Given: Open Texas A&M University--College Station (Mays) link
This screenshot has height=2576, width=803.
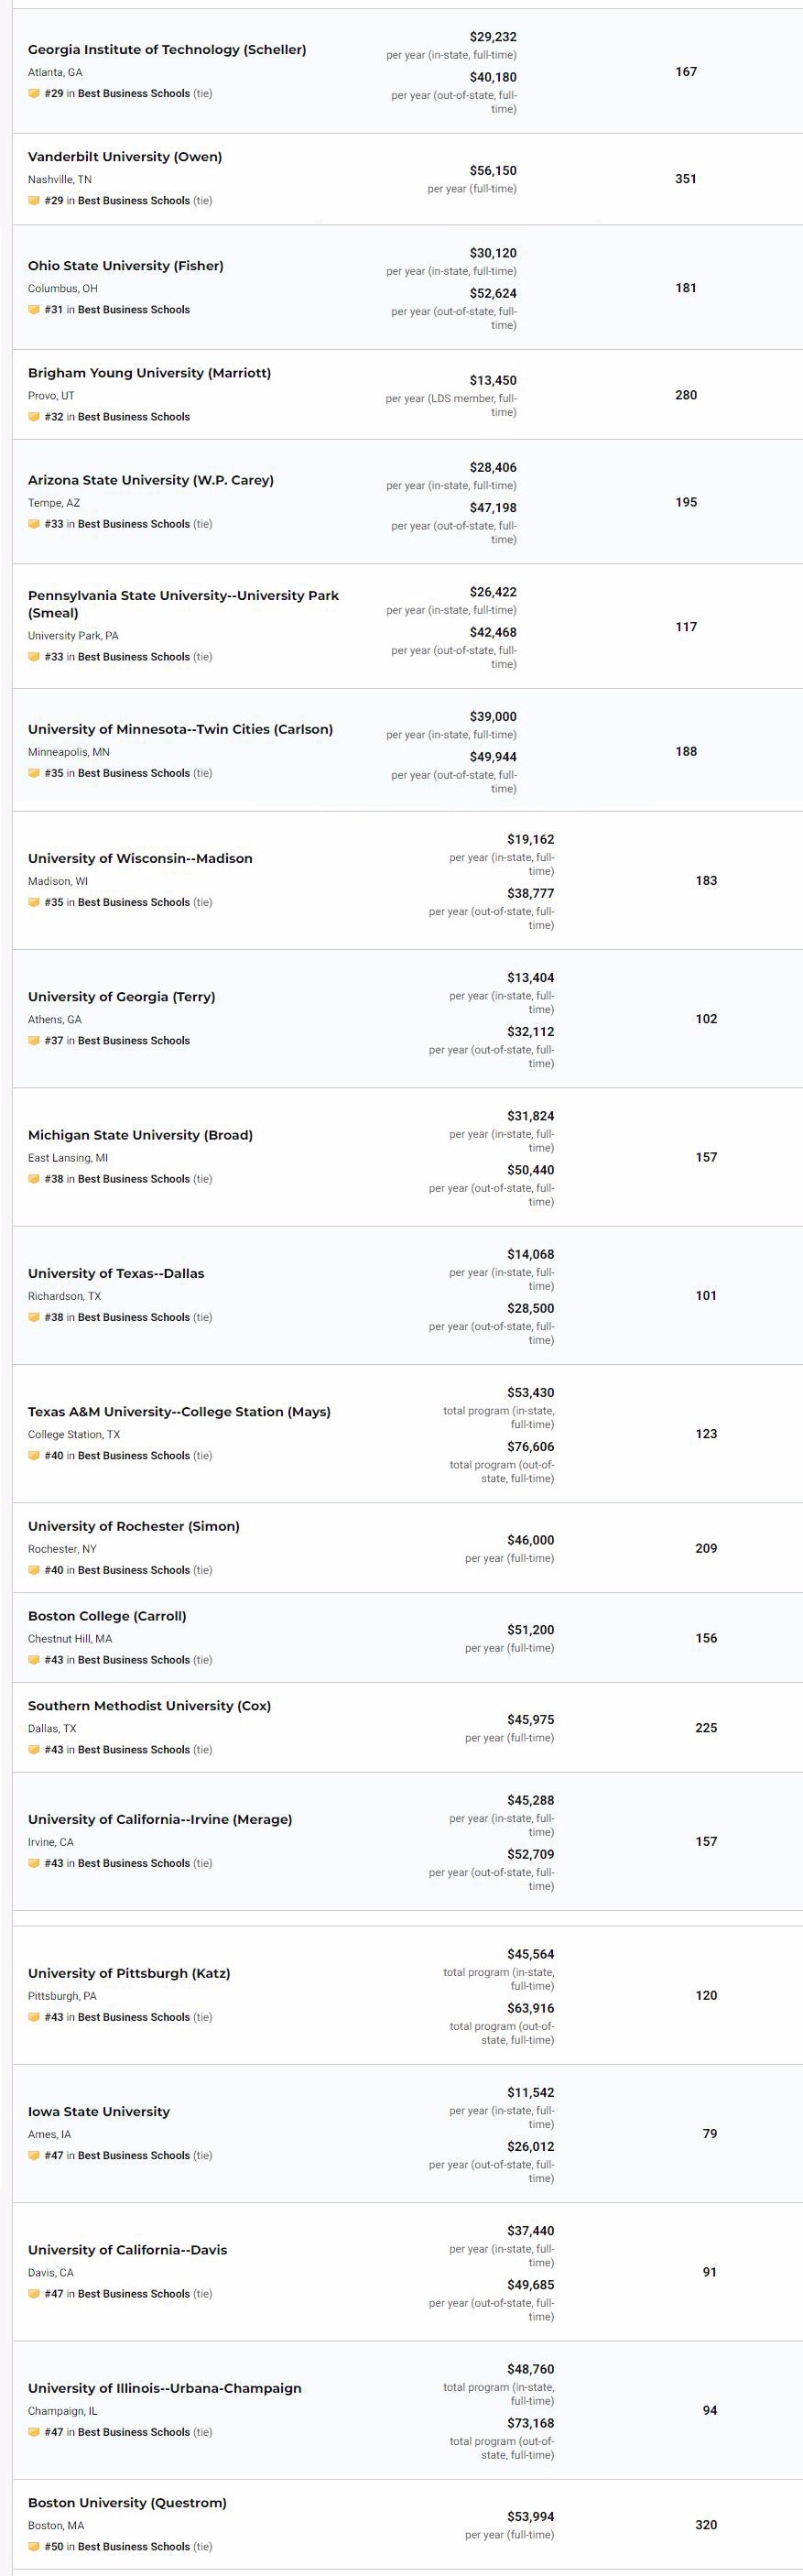Looking at the screenshot, I should click(179, 1412).
